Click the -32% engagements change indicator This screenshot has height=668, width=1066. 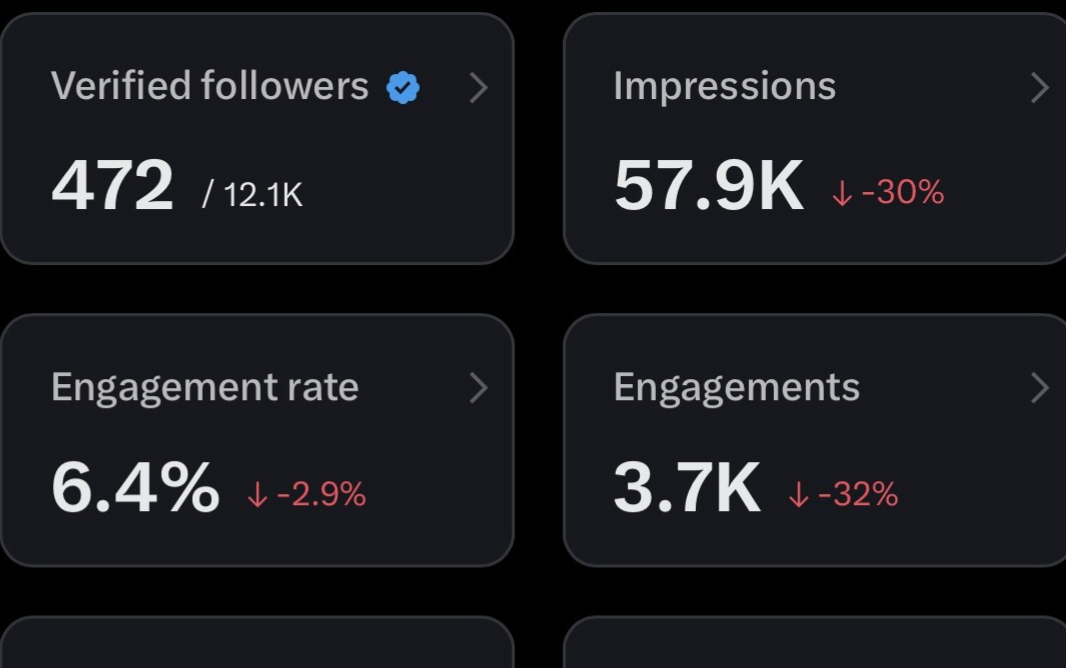tap(858, 494)
